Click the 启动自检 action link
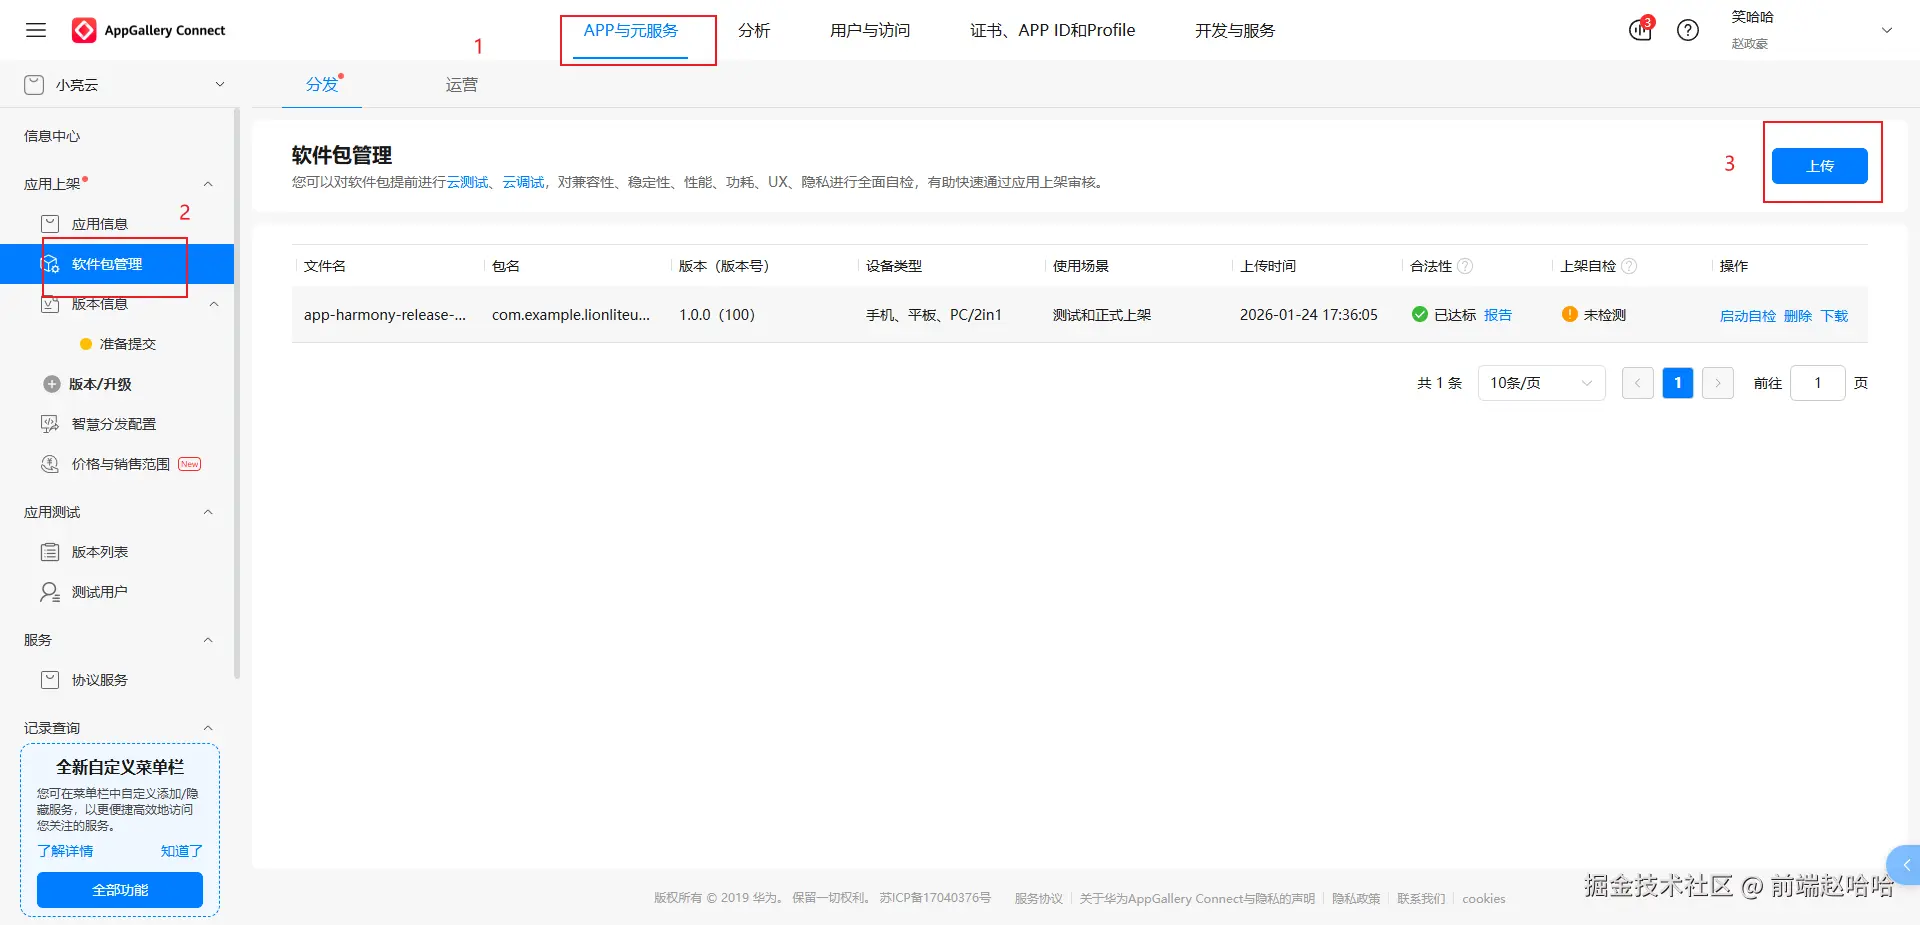The height and width of the screenshot is (925, 1920). pyautogui.click(x=1748, y=316)
